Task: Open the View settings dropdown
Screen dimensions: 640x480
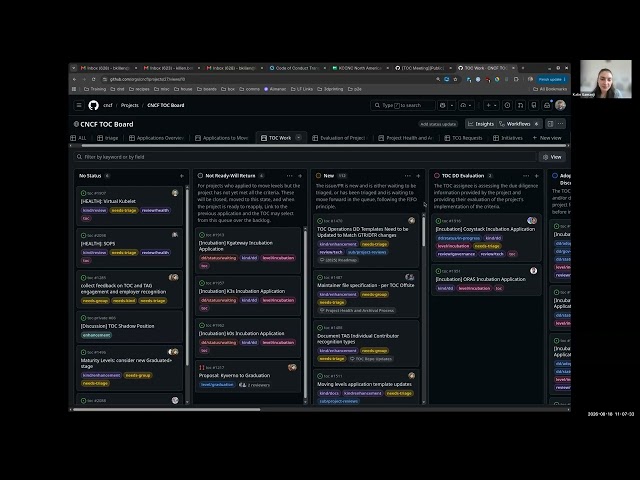Action: tap(552, 157)
